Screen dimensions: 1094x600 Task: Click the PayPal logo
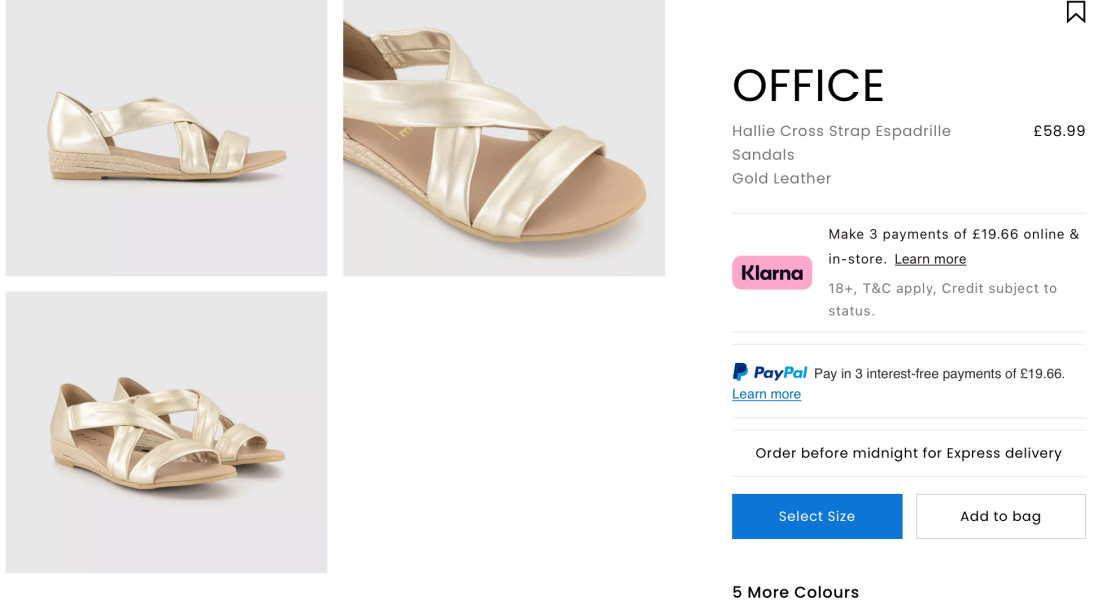(x=769, y=371)
